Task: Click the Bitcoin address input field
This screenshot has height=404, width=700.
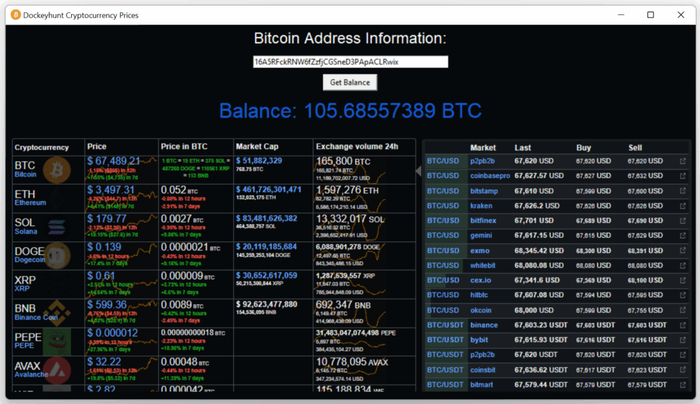Action: 350,62
